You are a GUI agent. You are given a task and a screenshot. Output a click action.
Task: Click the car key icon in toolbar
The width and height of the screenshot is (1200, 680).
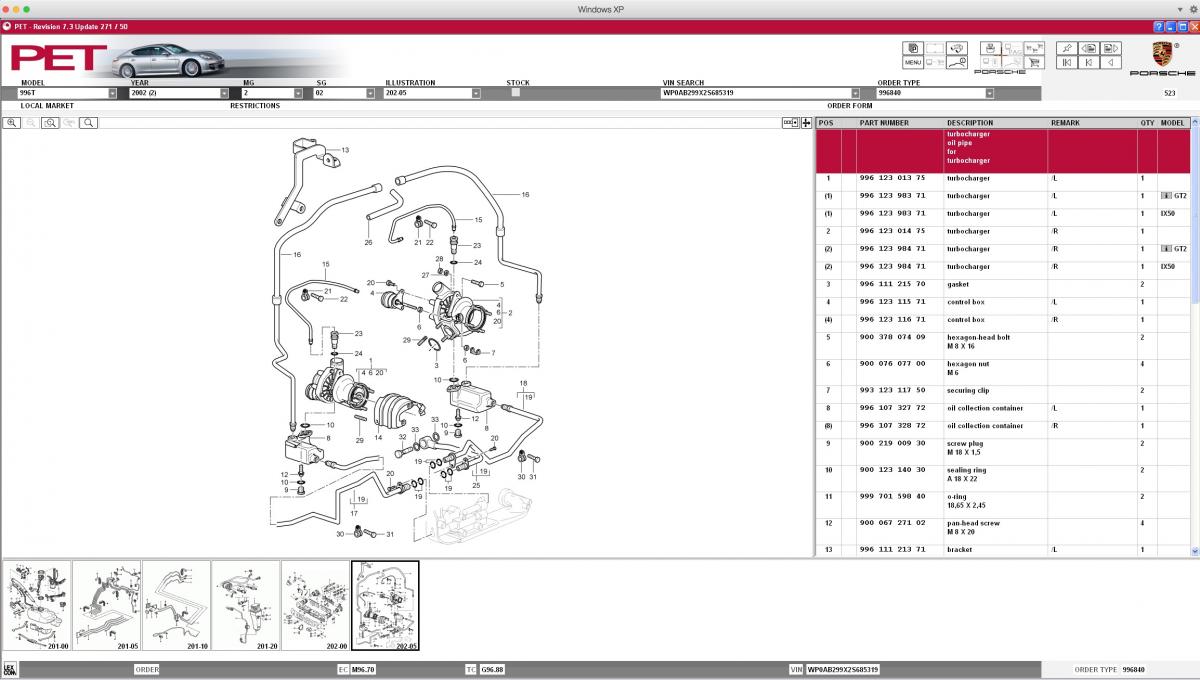click(957, 48)
